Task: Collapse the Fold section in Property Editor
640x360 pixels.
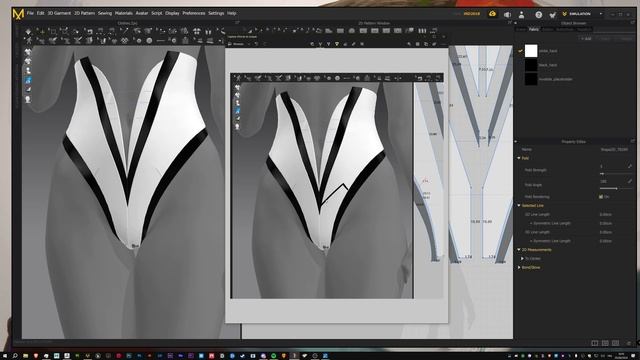Action: (x=519, y=158)
